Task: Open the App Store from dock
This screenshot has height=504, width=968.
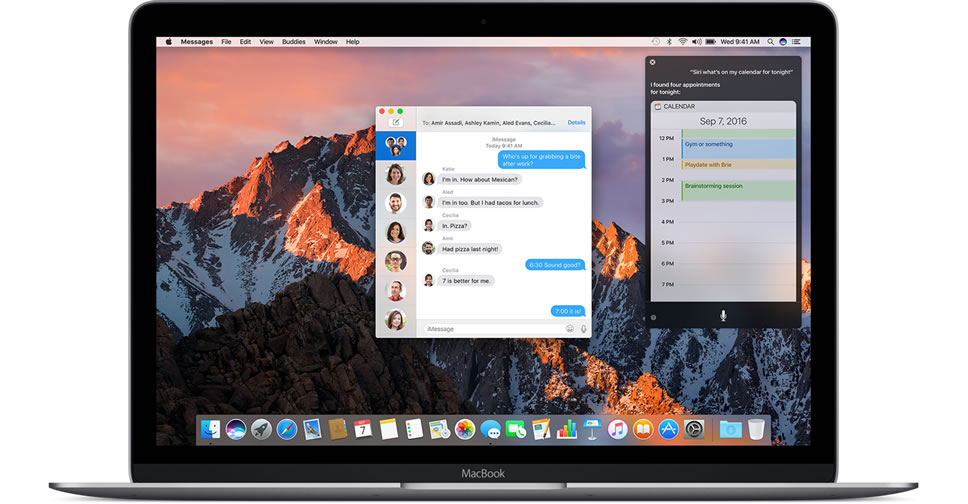Action: click(x=668, y=429)
